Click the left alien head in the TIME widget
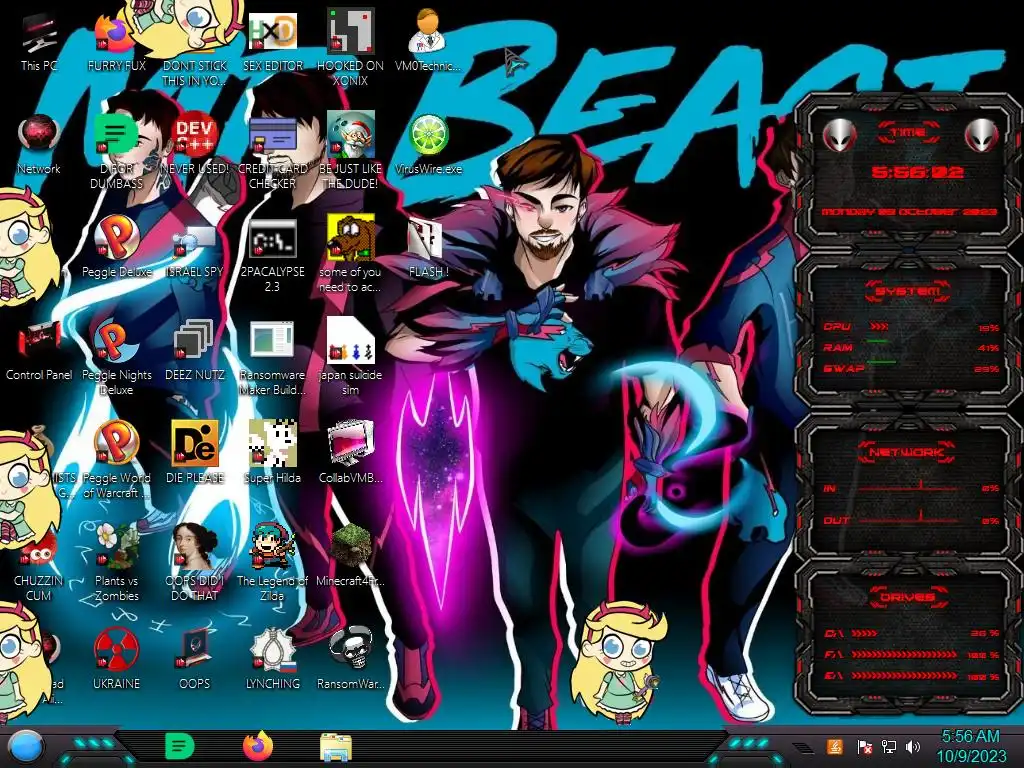This screenshot has width=1024, height=768. click(x=840, y=135)
